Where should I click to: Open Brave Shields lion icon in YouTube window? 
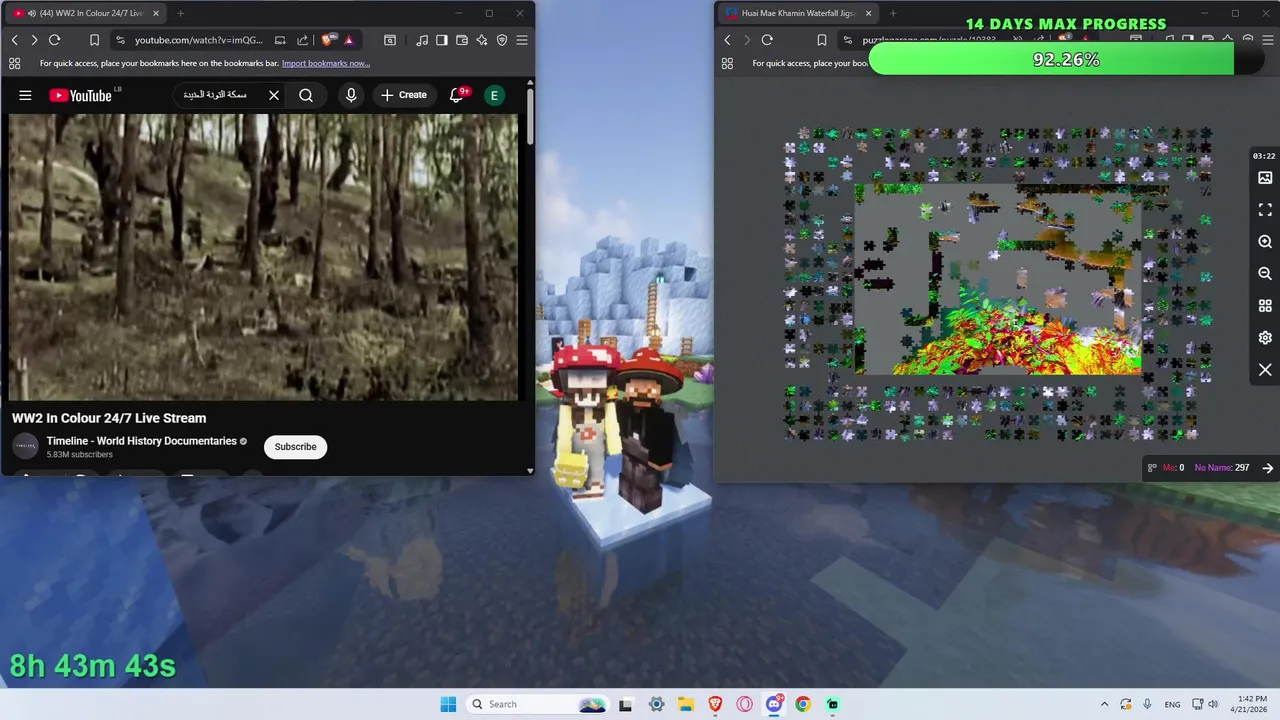pos(328,40)
